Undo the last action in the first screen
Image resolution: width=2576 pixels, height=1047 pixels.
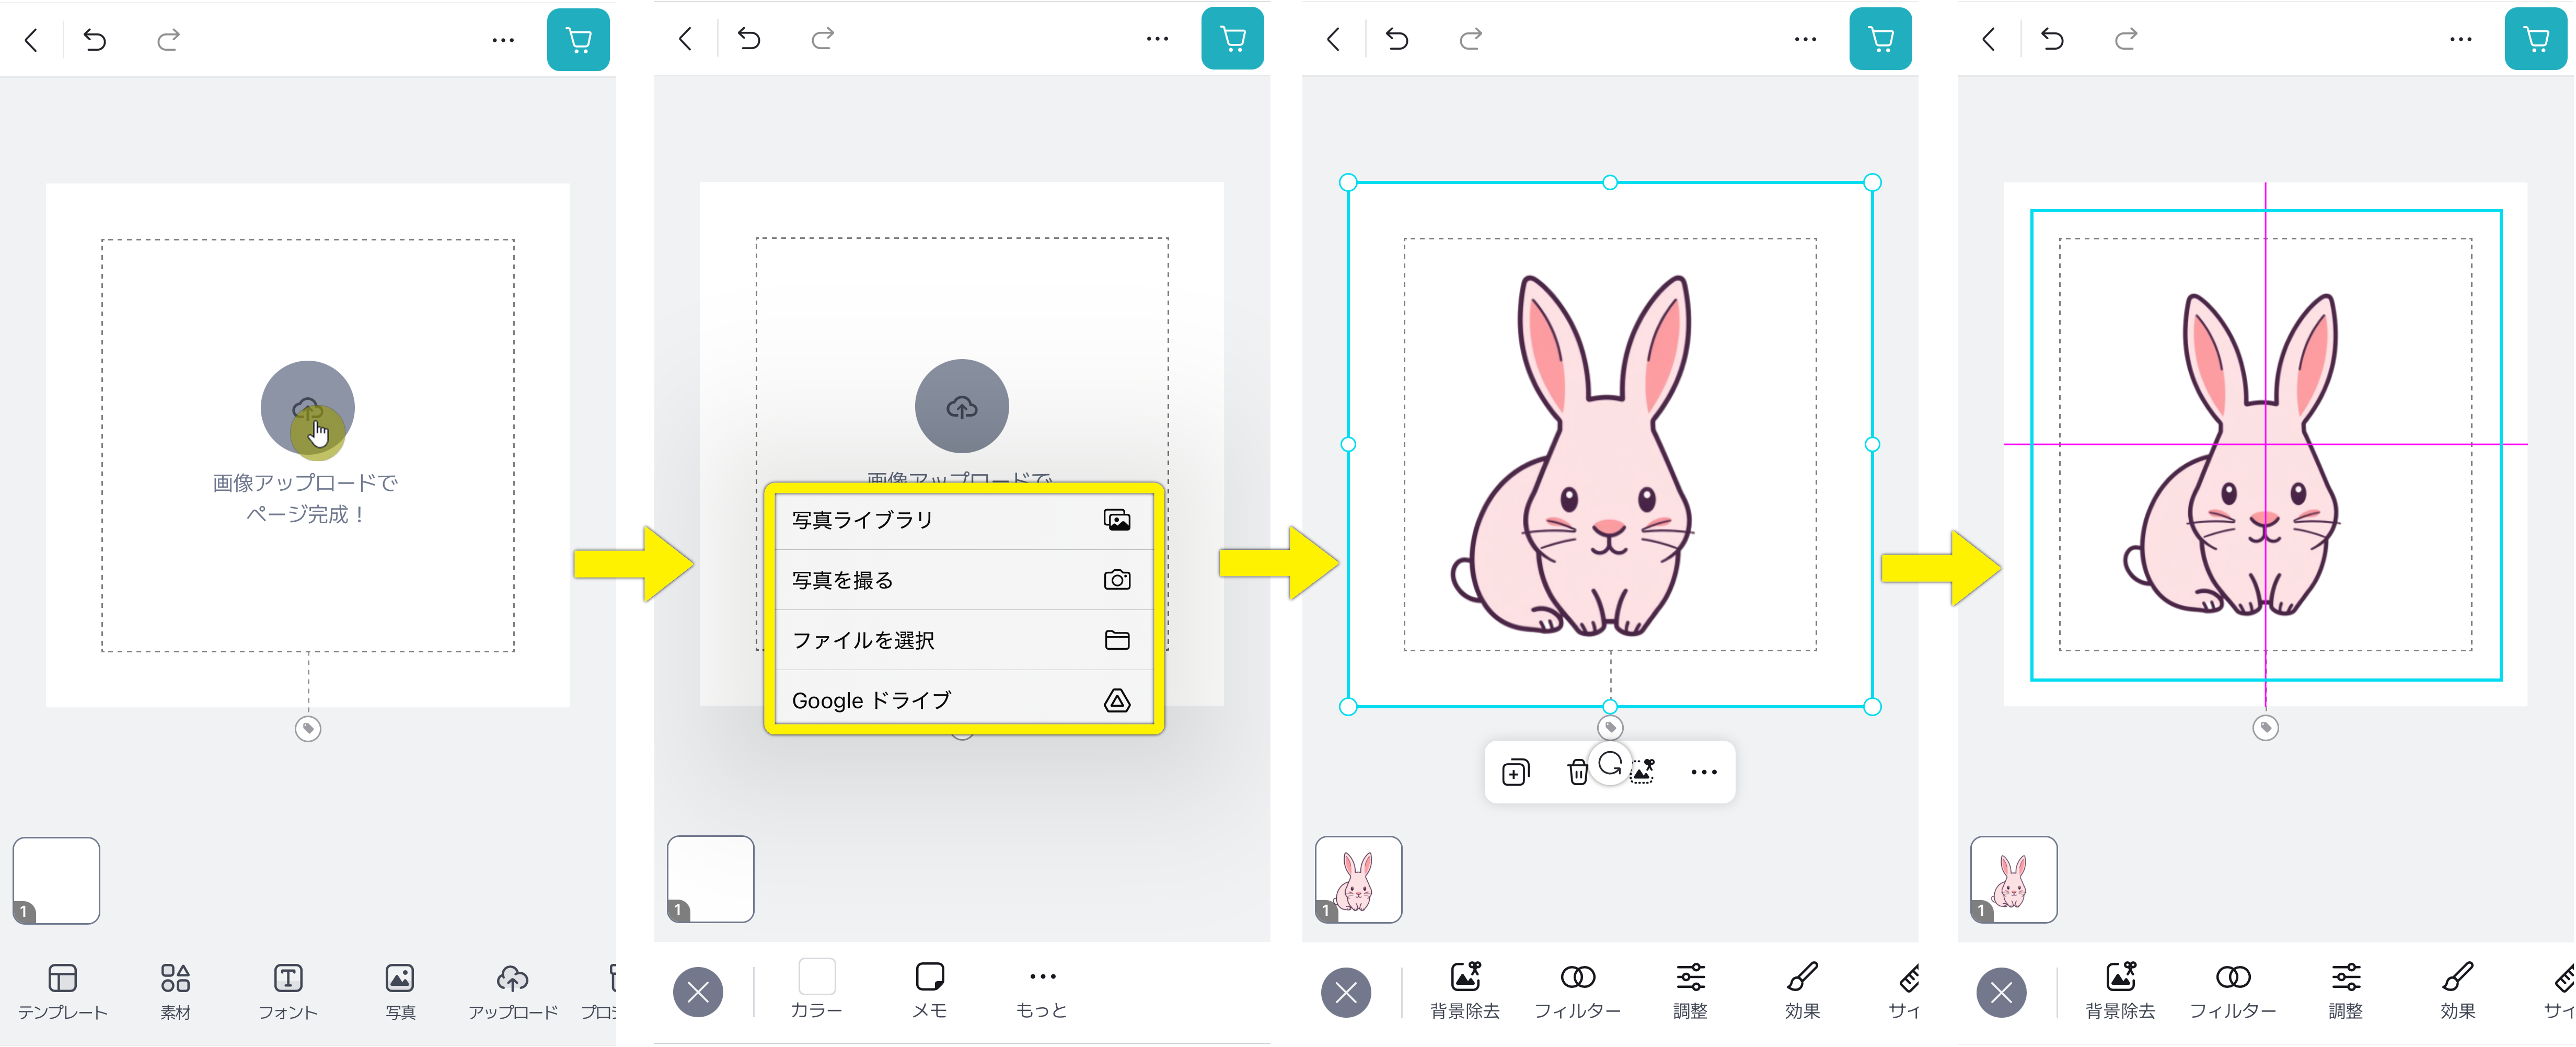tap(95, 40)
